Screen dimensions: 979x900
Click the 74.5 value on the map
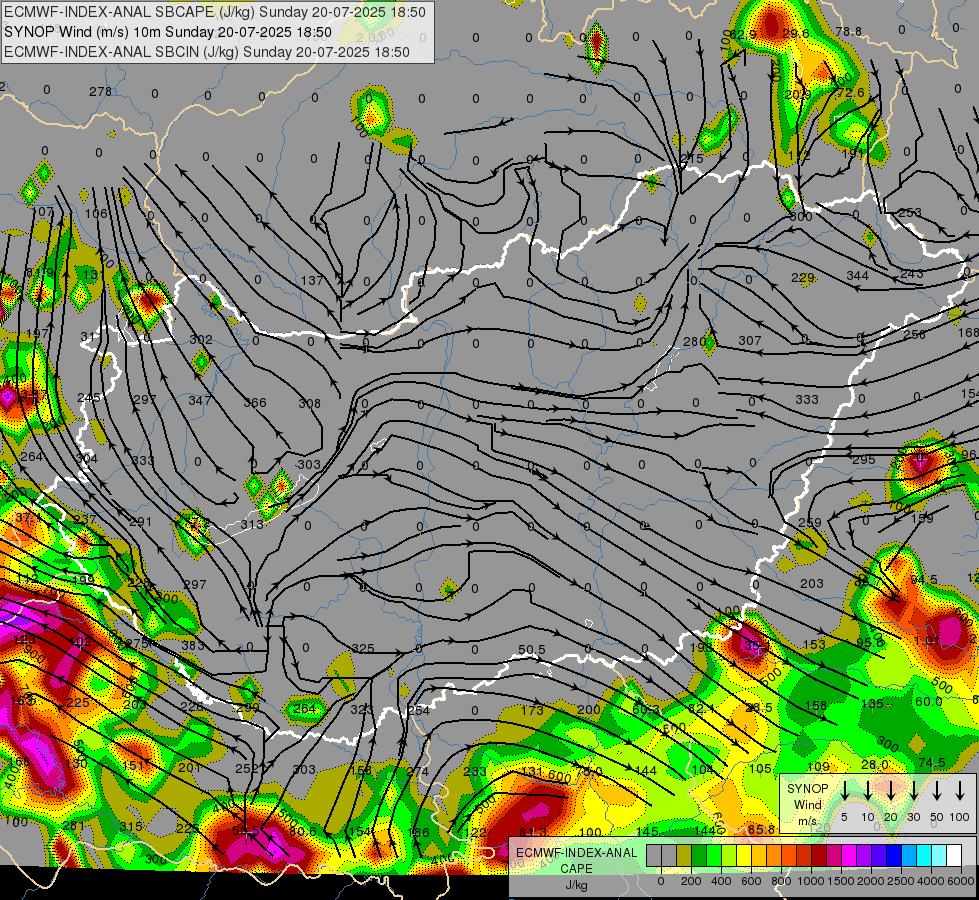pyautogui.click(x=932, y=763)
